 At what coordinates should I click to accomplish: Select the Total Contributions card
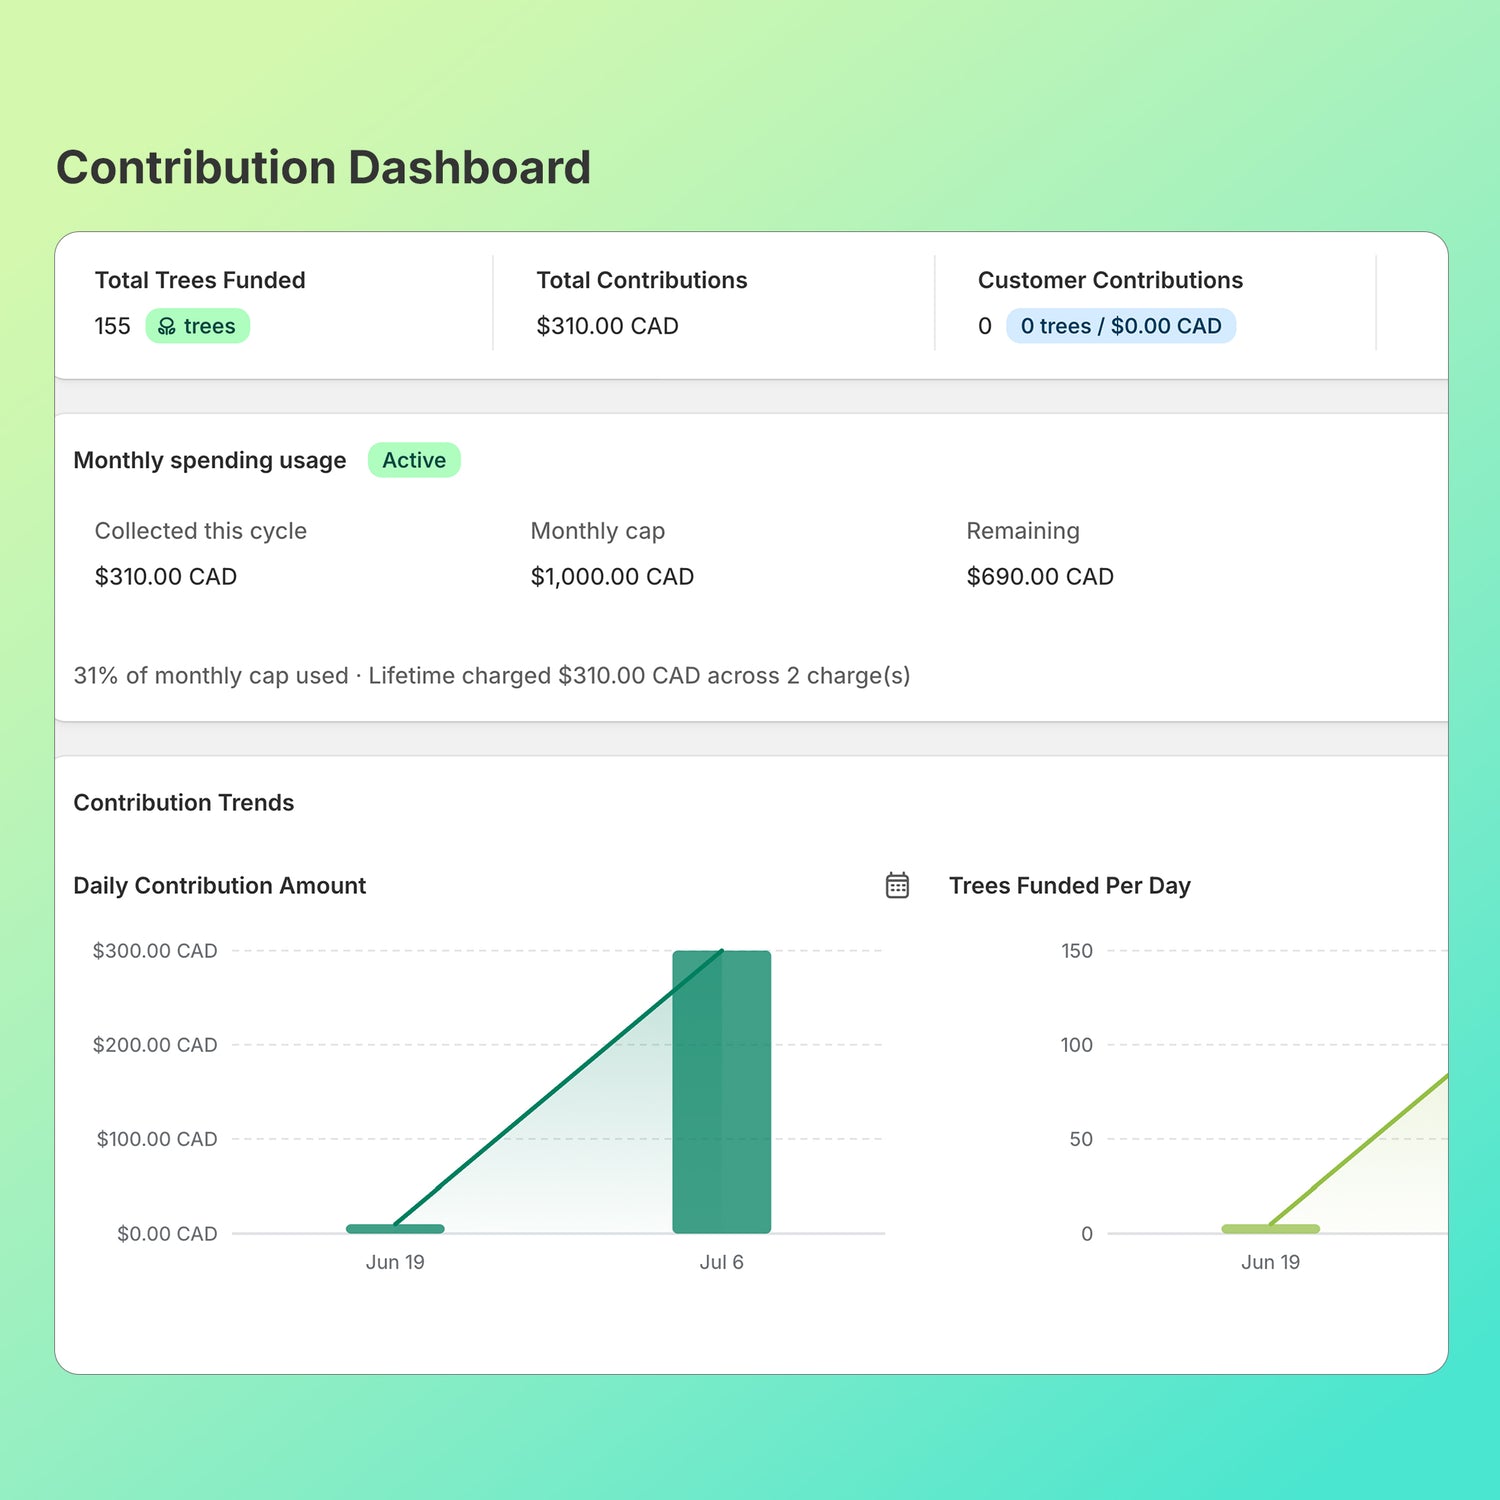click(x=714, y=303)
